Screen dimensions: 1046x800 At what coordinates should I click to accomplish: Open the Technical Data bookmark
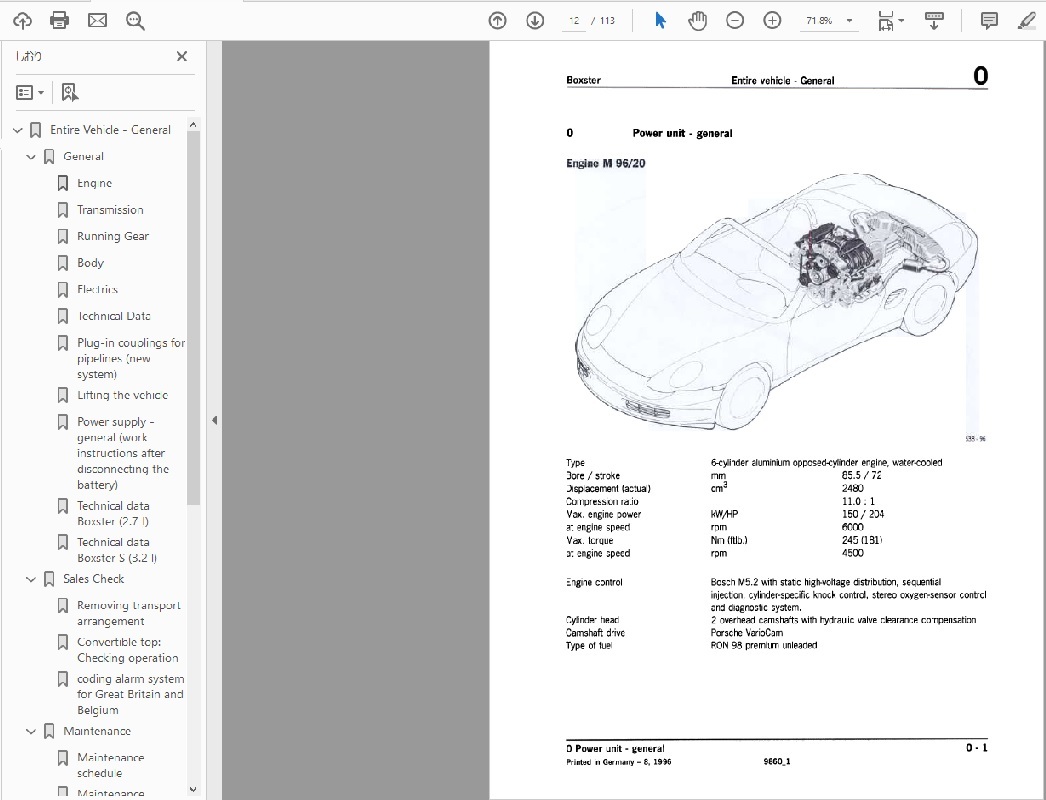[x=114, y=316]
